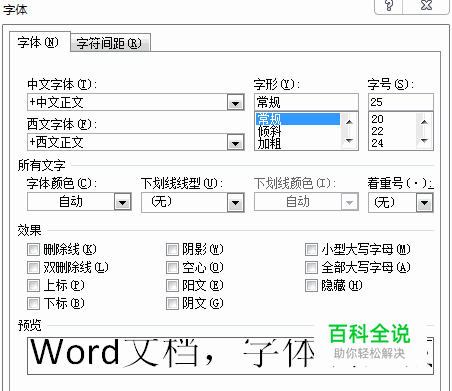Enable the 双删除线(L) checkbox

33,267
